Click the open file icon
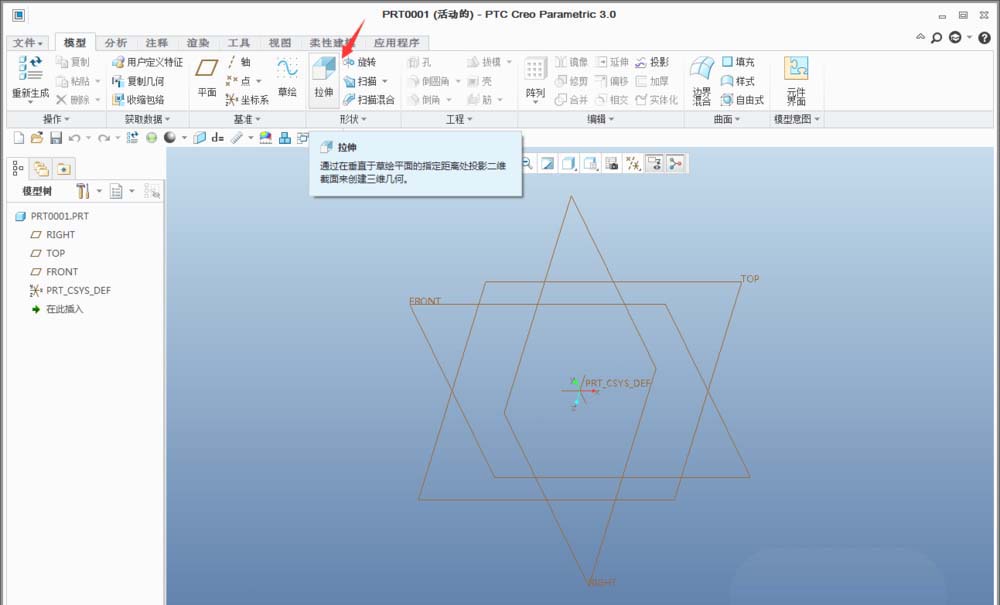1000x605 pixels. [37, 138]
